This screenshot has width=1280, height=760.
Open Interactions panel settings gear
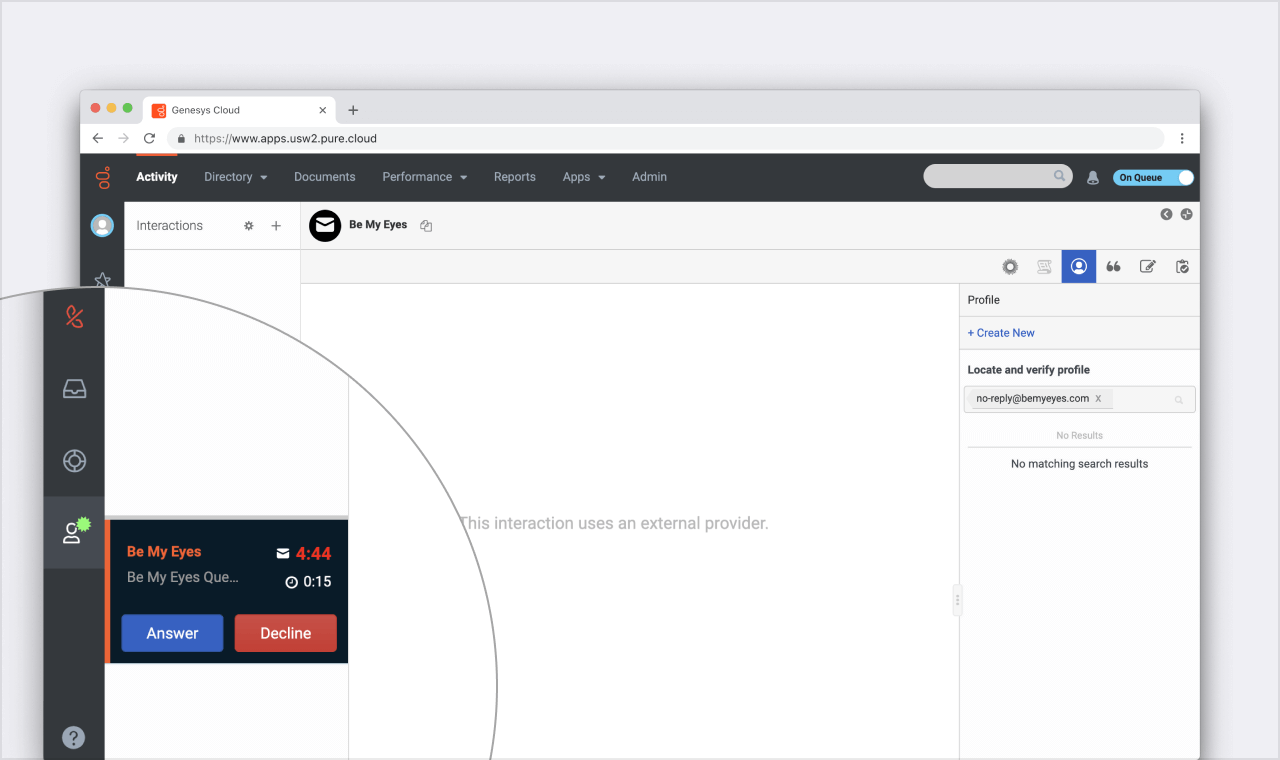tap(249, 226)
